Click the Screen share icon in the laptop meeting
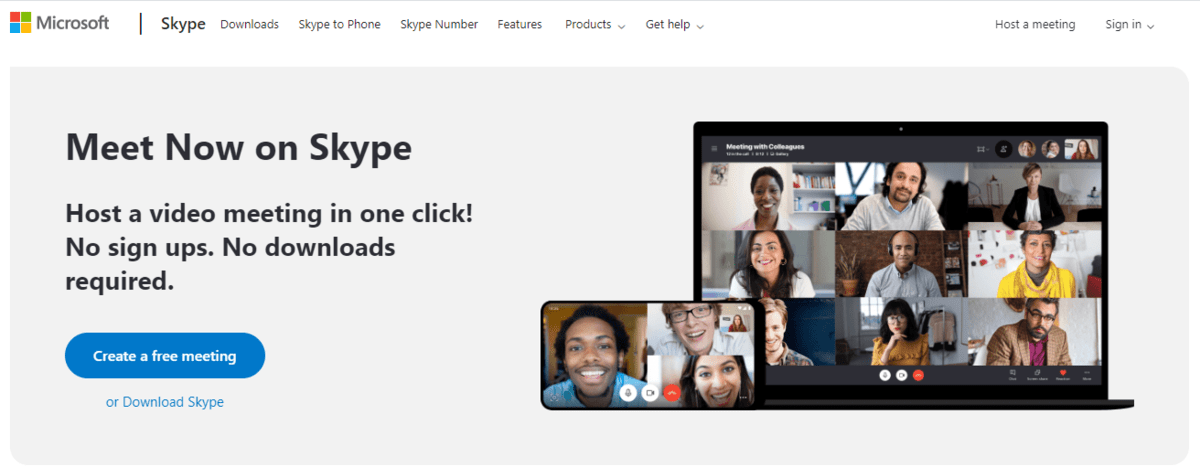 [1037, 373]
